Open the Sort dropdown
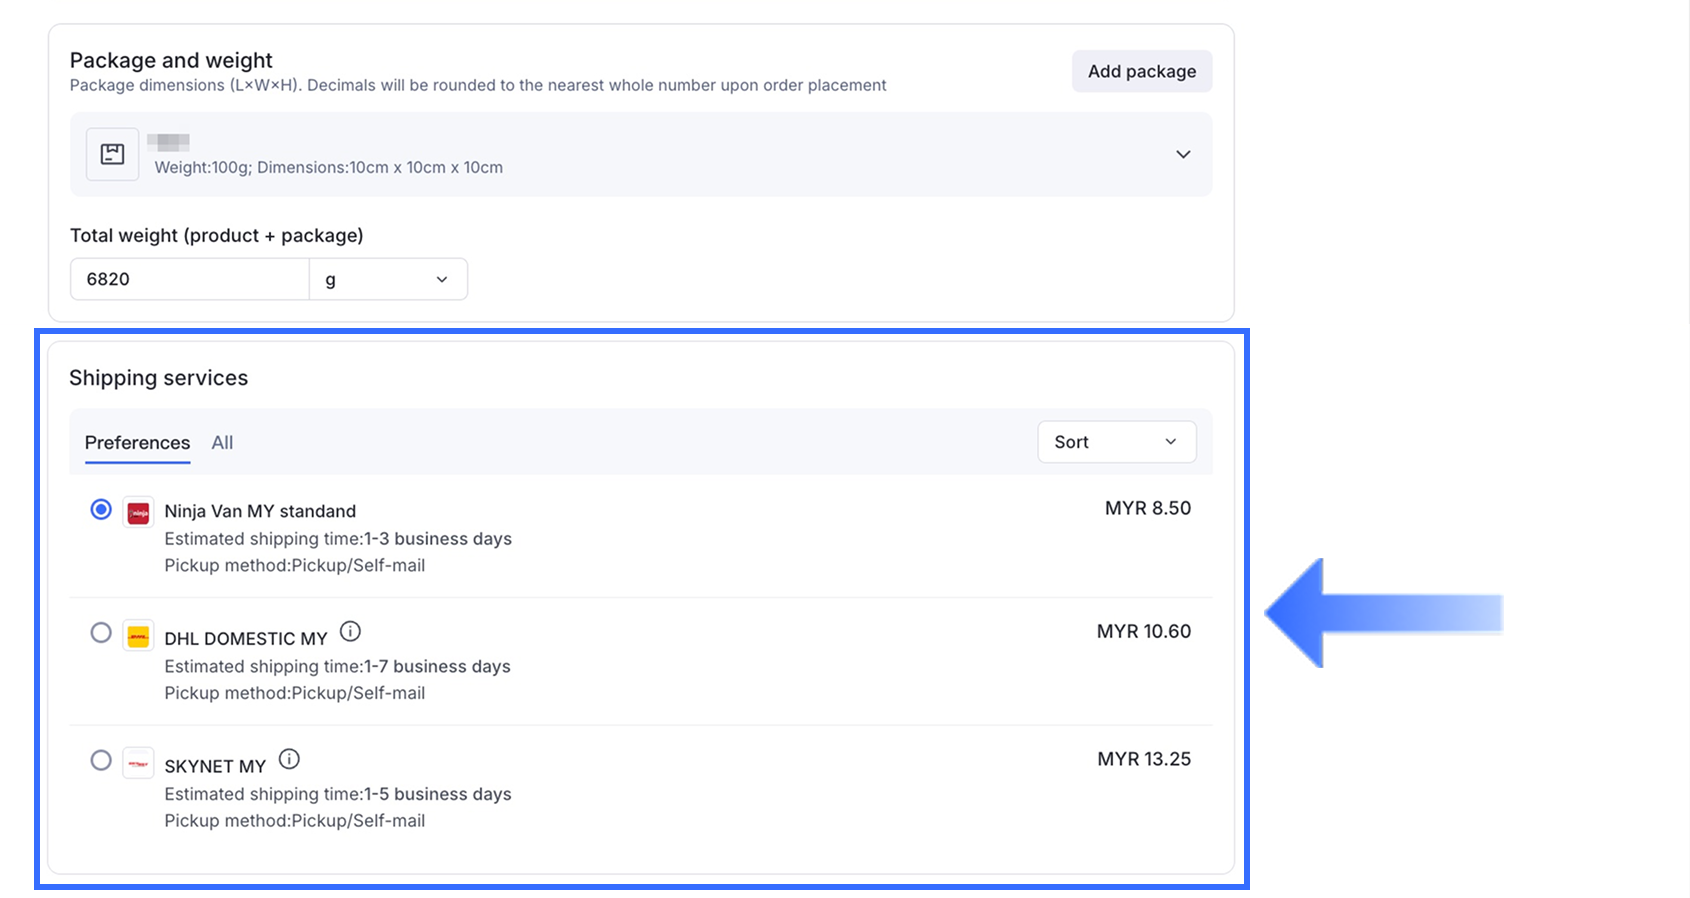 [x=1116, y=442]
